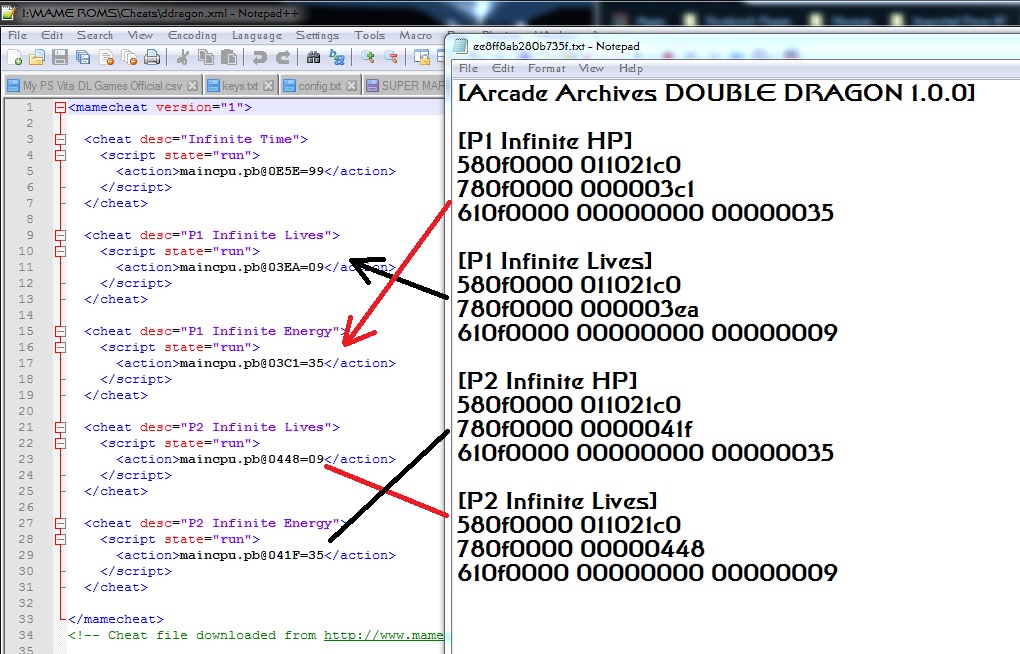Click line number 33 in the Notepad++ margin
1020x654 pixels.
(26, 619)
